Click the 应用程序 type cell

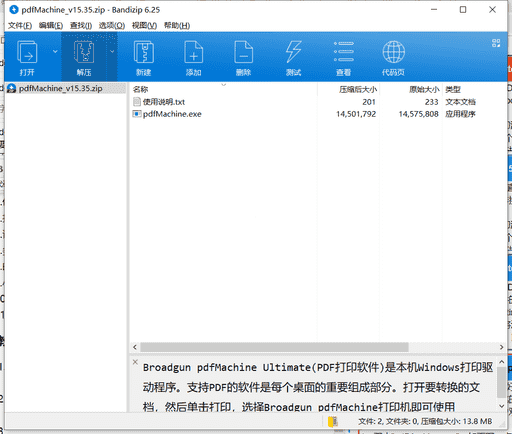coord(460,114)
